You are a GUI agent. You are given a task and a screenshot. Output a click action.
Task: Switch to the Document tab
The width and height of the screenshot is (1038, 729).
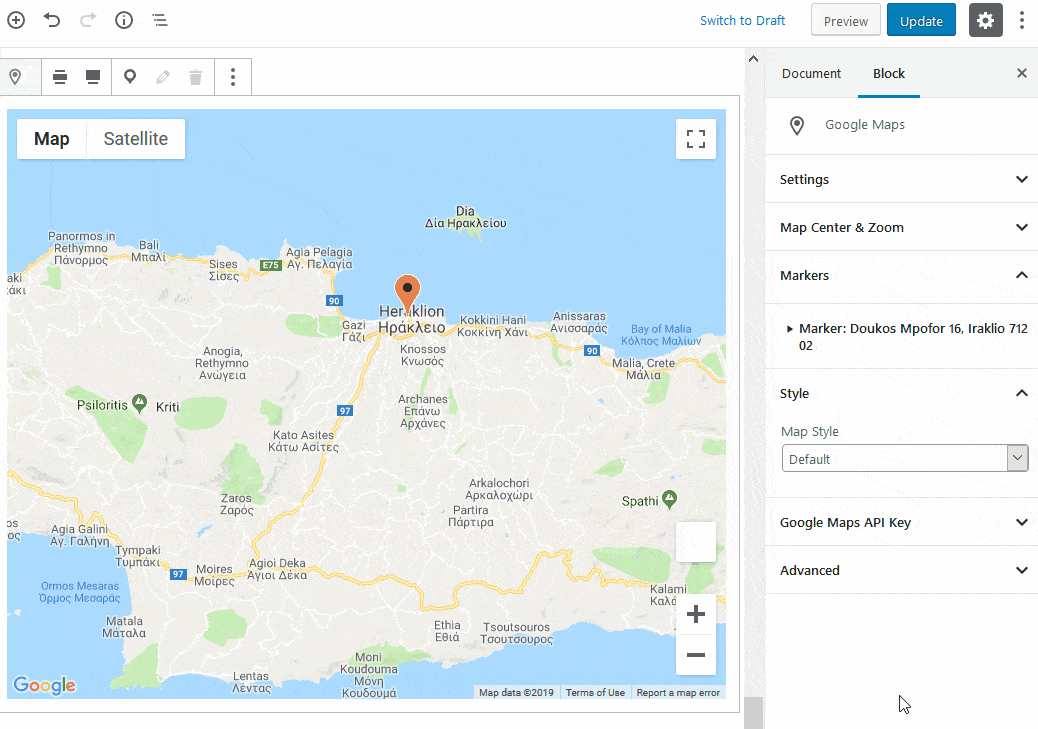[x=811, y=73]
